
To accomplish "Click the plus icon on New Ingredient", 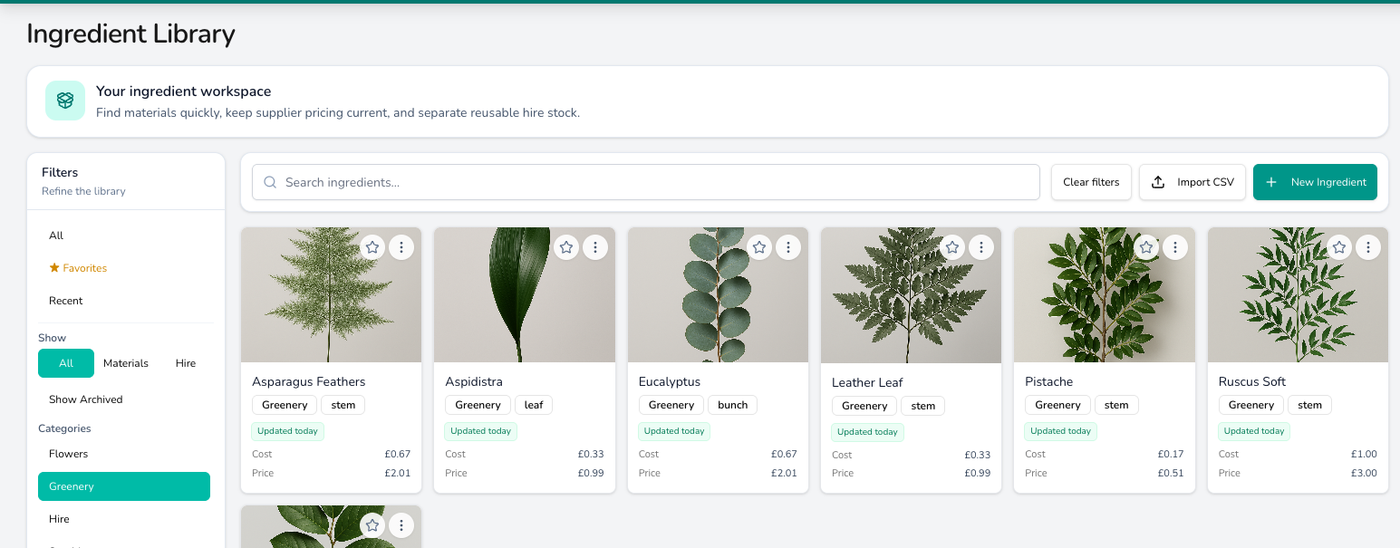I will click(x=1271, y=182).
